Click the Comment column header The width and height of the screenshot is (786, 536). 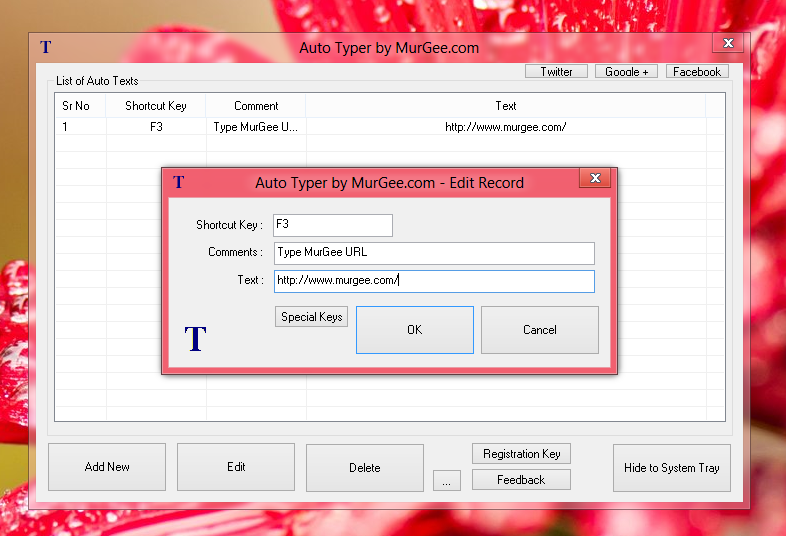coord(256,106)
